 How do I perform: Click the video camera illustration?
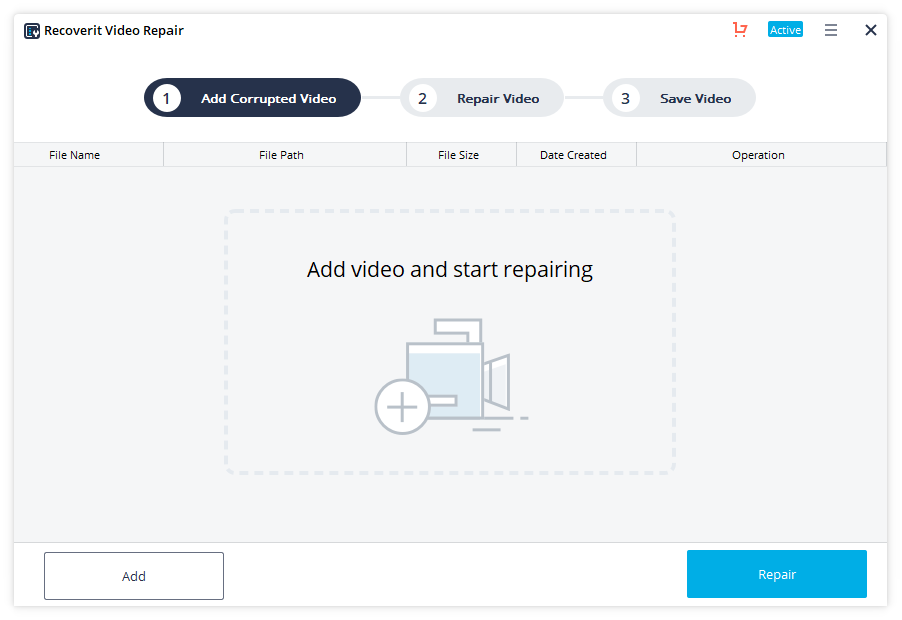tap(465, 375)
